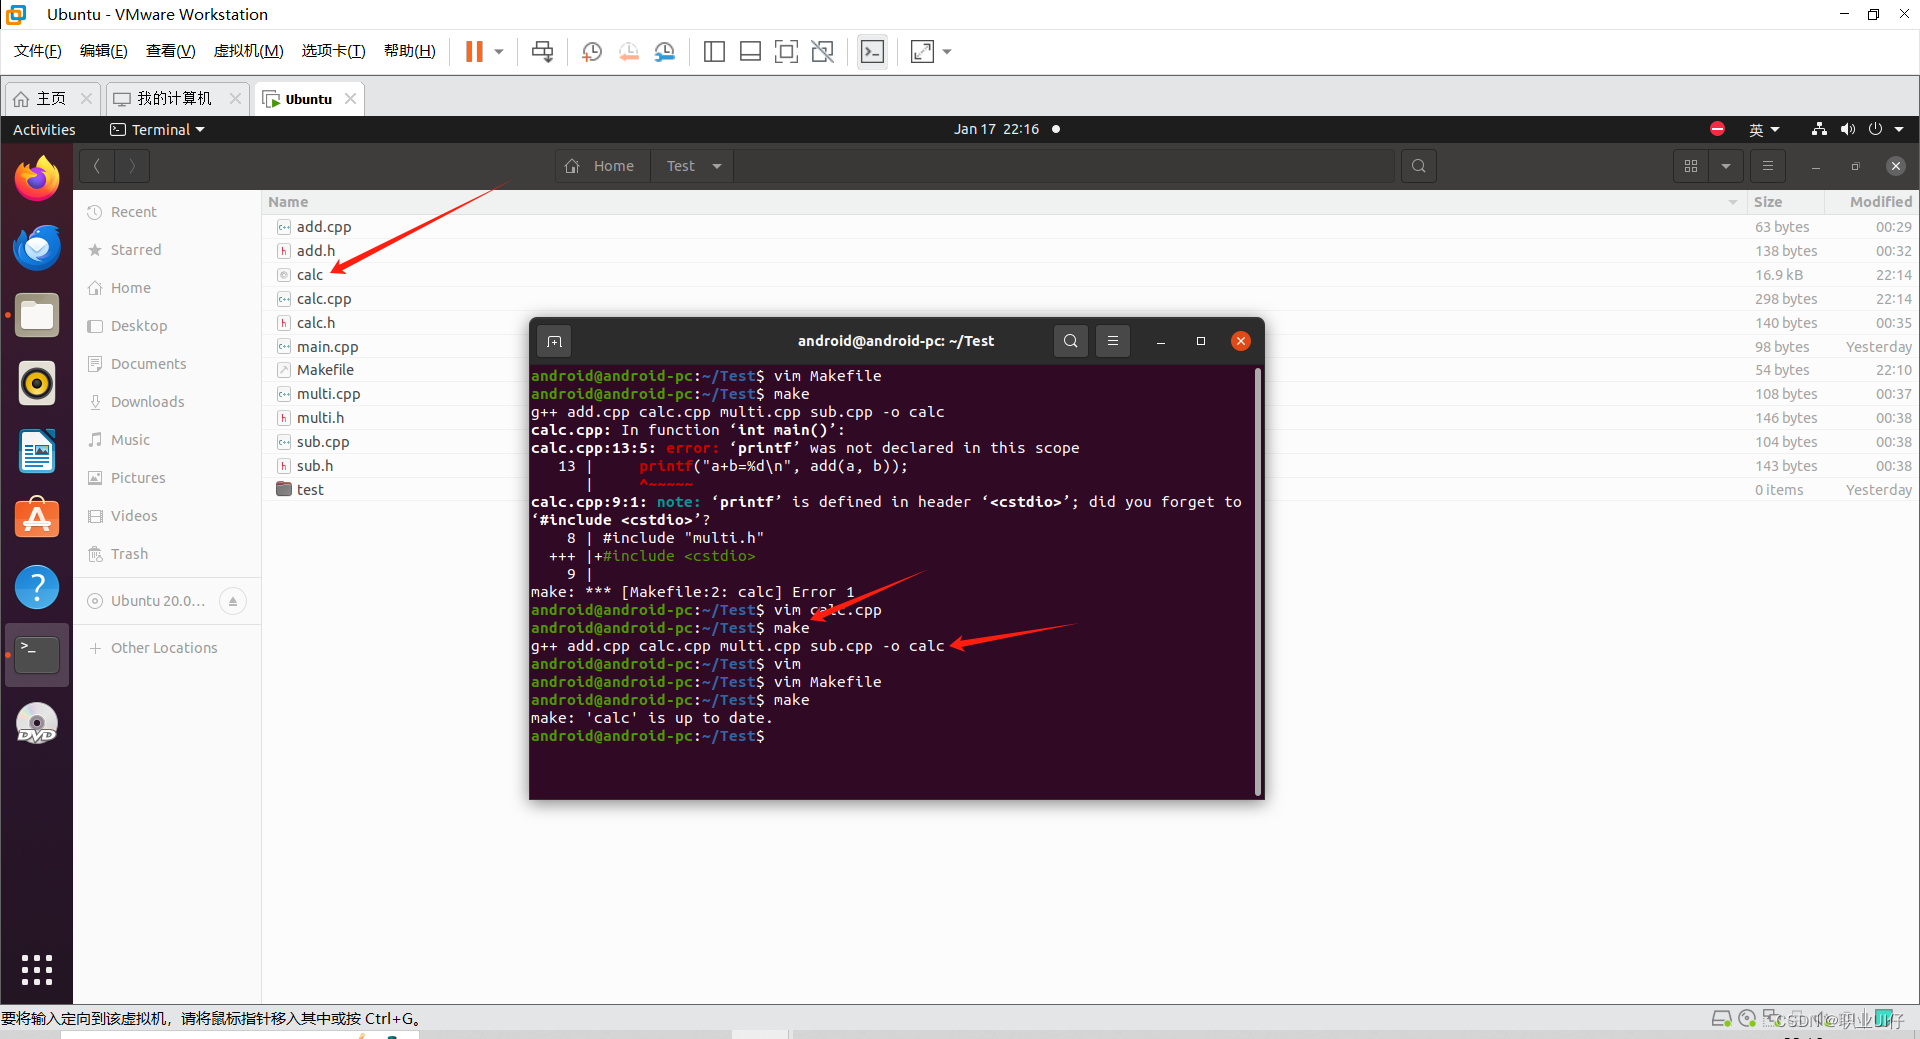Eject the Ubuntu 20.0 volume
The width and height of the screenshot is (1920, 1039).
[x=233, y=601]
